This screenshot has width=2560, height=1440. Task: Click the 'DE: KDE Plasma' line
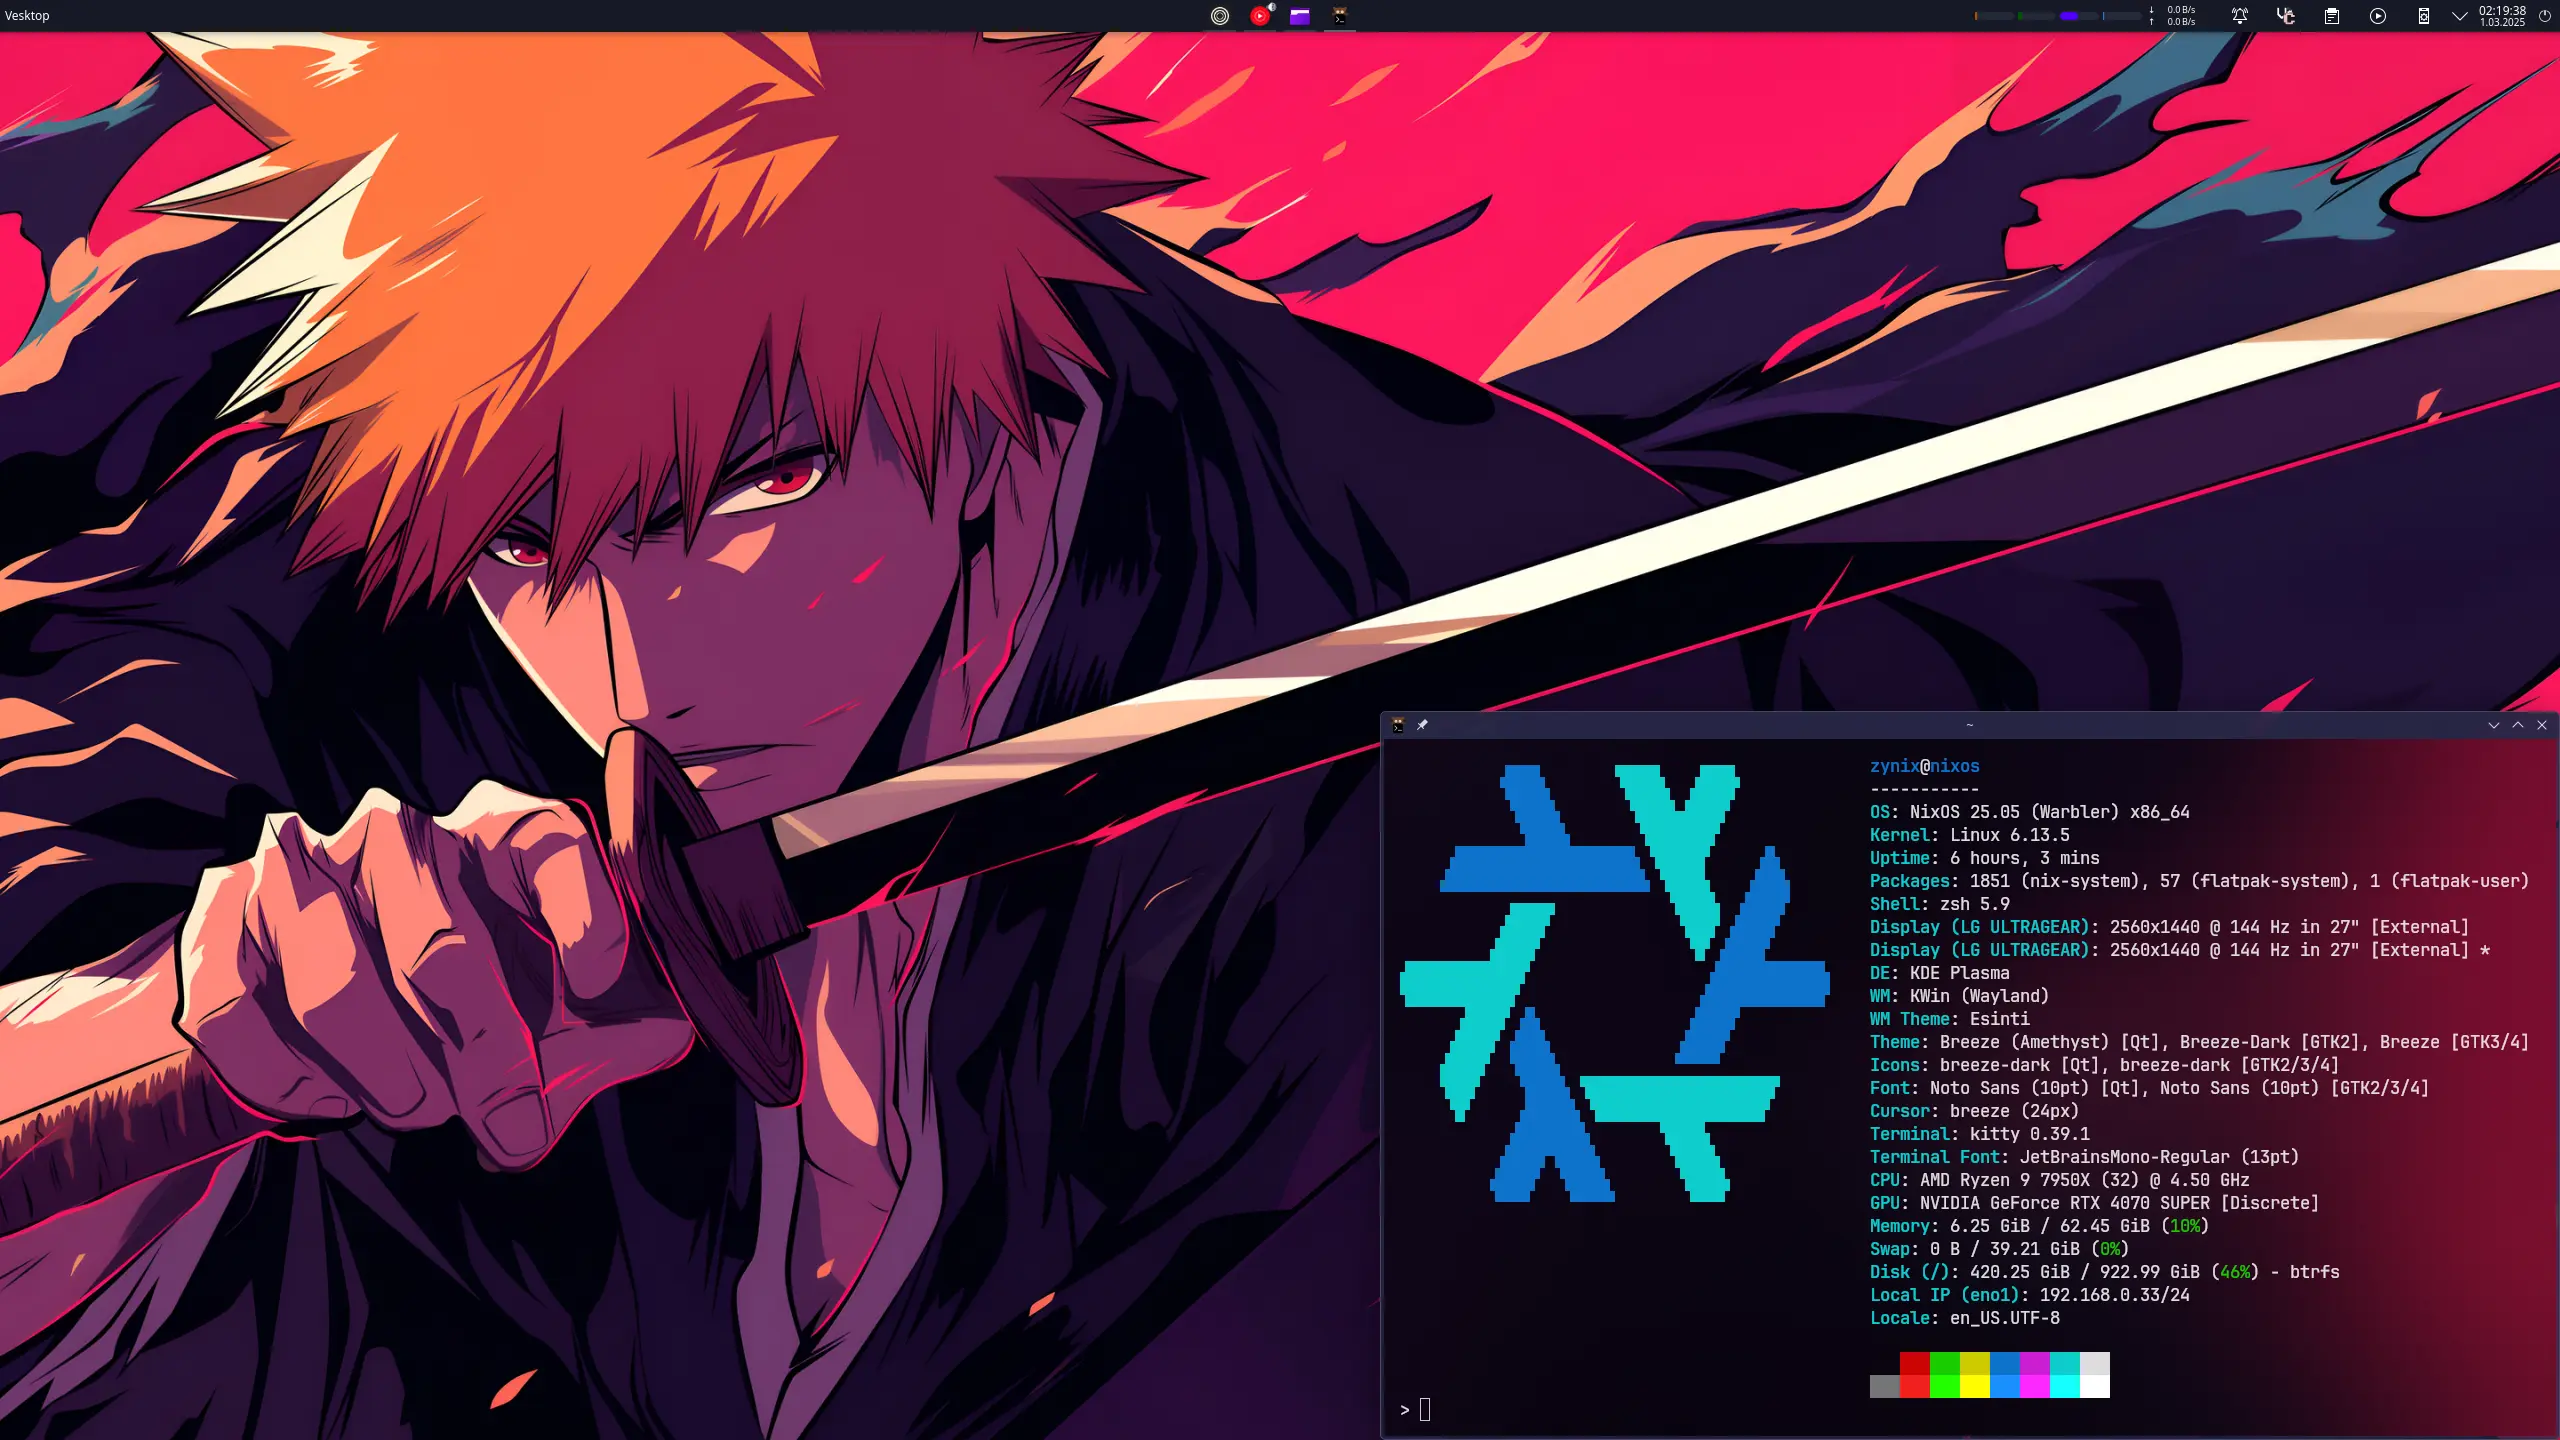tap(1940, 973)
